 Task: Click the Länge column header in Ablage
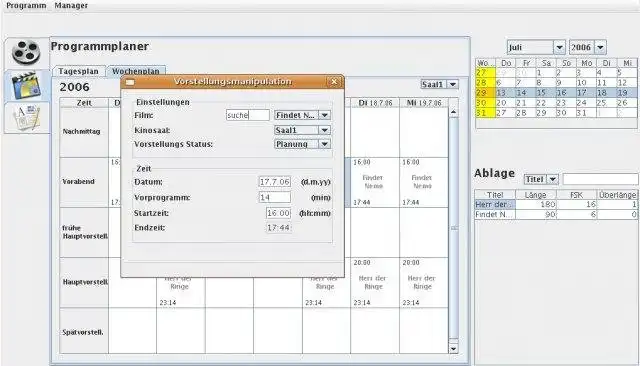click(x=536, y=195)
